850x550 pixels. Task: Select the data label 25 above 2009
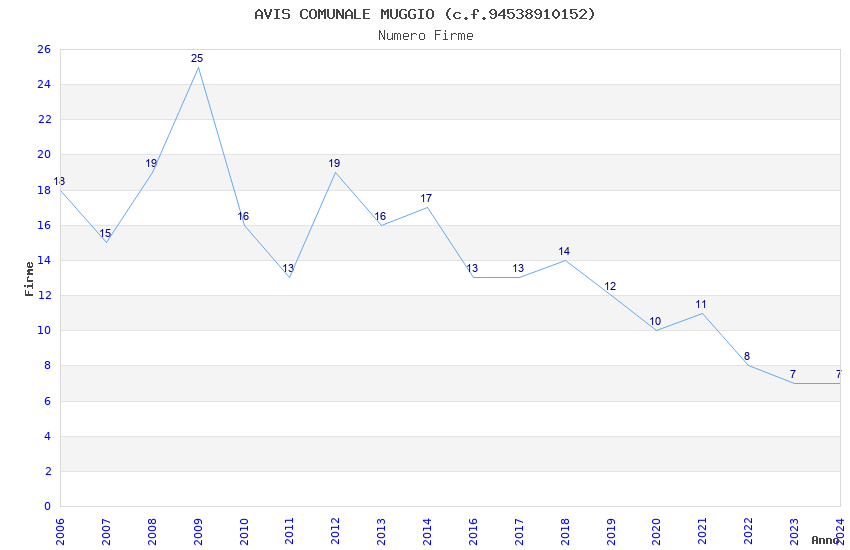197,58
